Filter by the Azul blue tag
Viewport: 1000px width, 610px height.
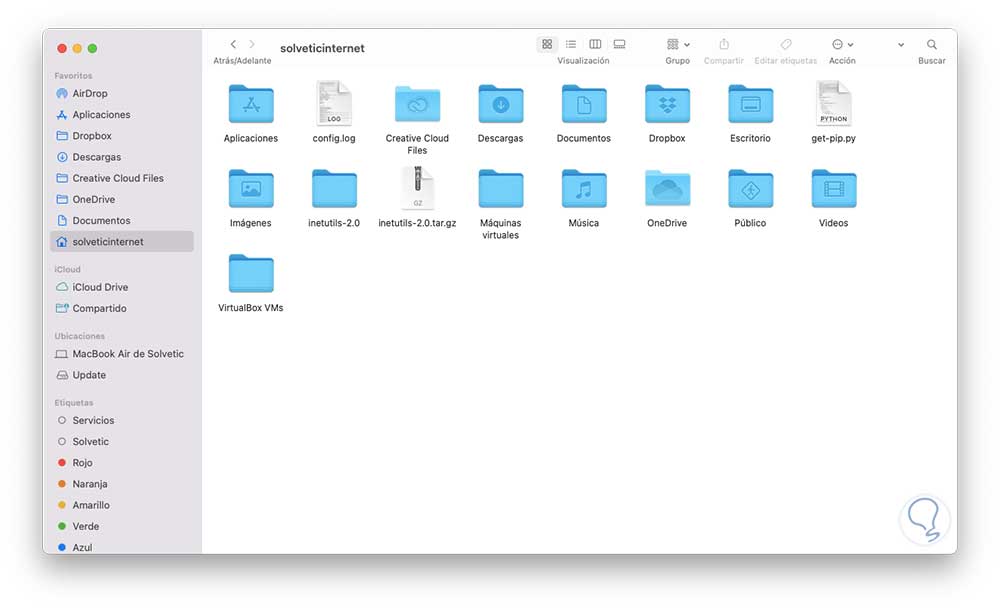click(x=122, y=547)
